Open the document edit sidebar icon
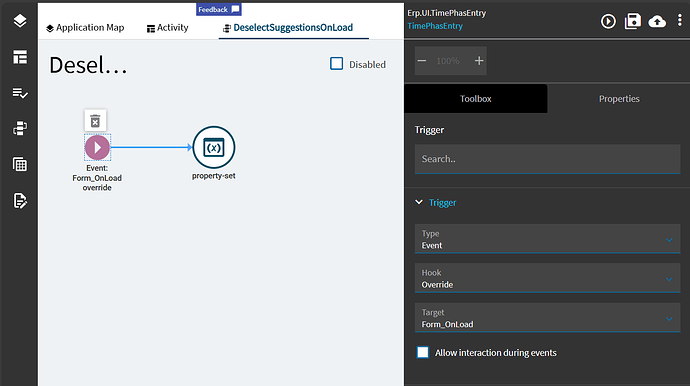Viewport: 690px width, 386px height. (20, 201)
